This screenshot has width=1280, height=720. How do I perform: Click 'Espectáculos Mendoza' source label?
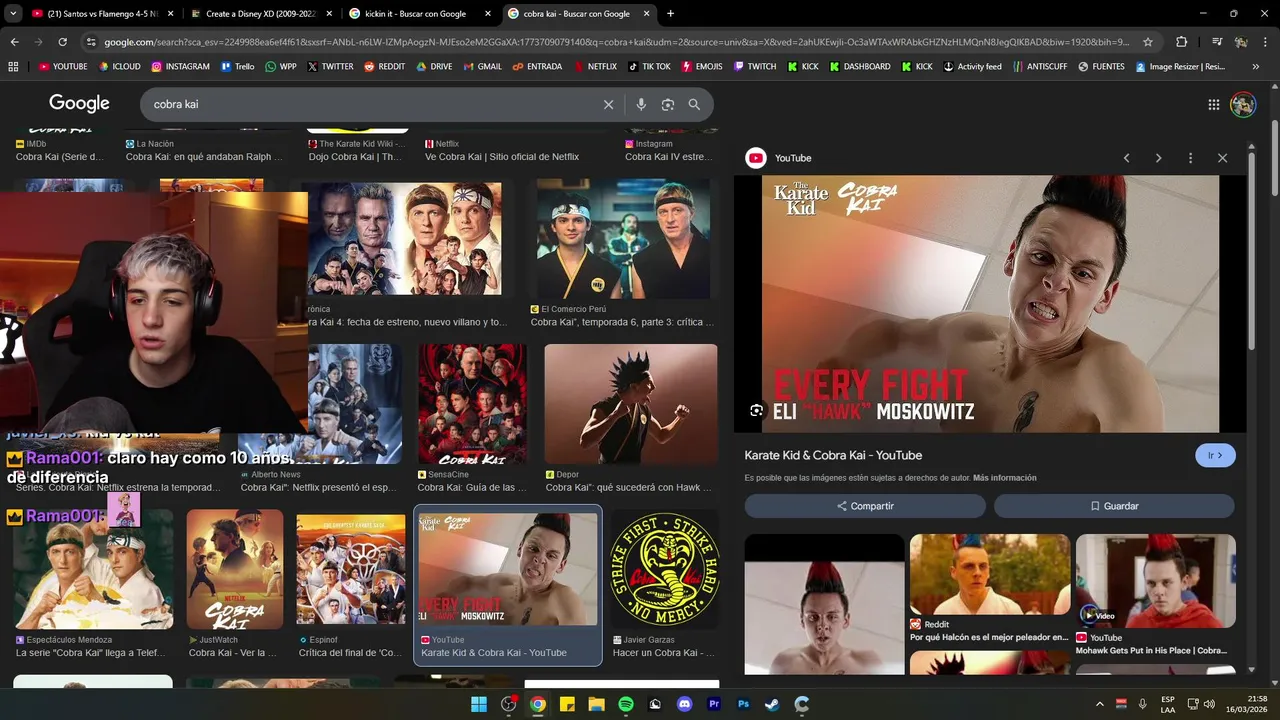point(69,640)
